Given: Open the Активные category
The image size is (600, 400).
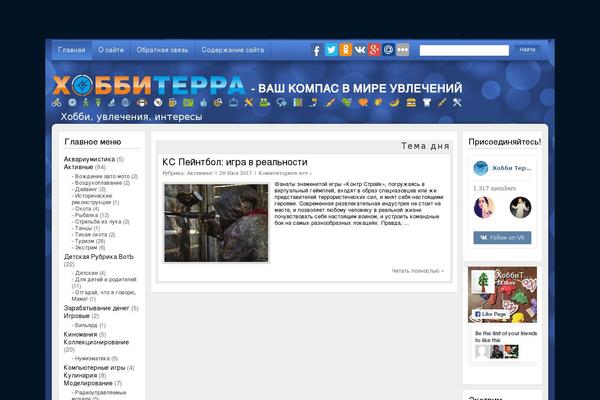Looking at the screenshot, I should [x=78, y=167].
